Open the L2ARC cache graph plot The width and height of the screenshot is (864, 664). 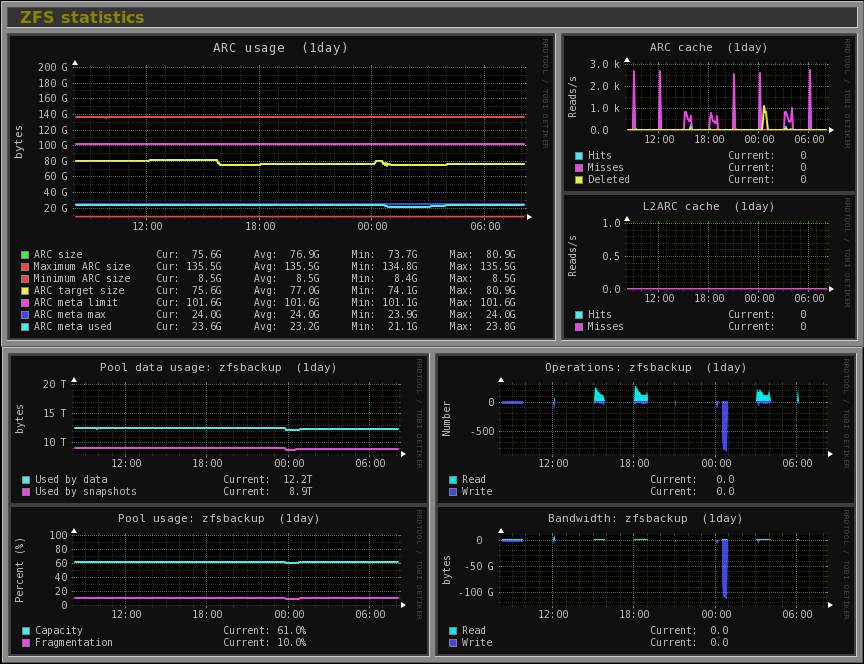pyautogui.click(x=727, y=256)
